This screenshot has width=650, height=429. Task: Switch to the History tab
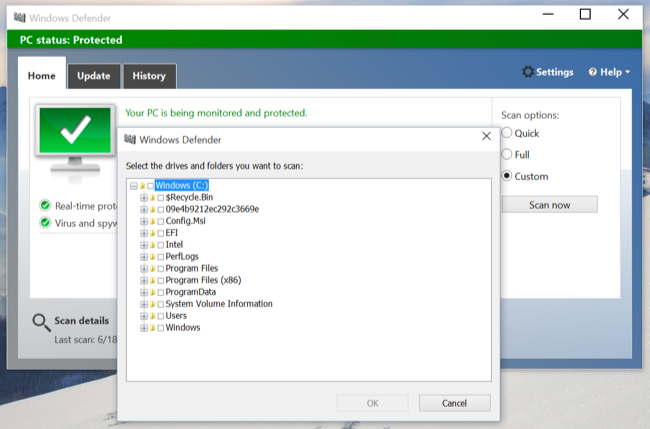[149, 76]
